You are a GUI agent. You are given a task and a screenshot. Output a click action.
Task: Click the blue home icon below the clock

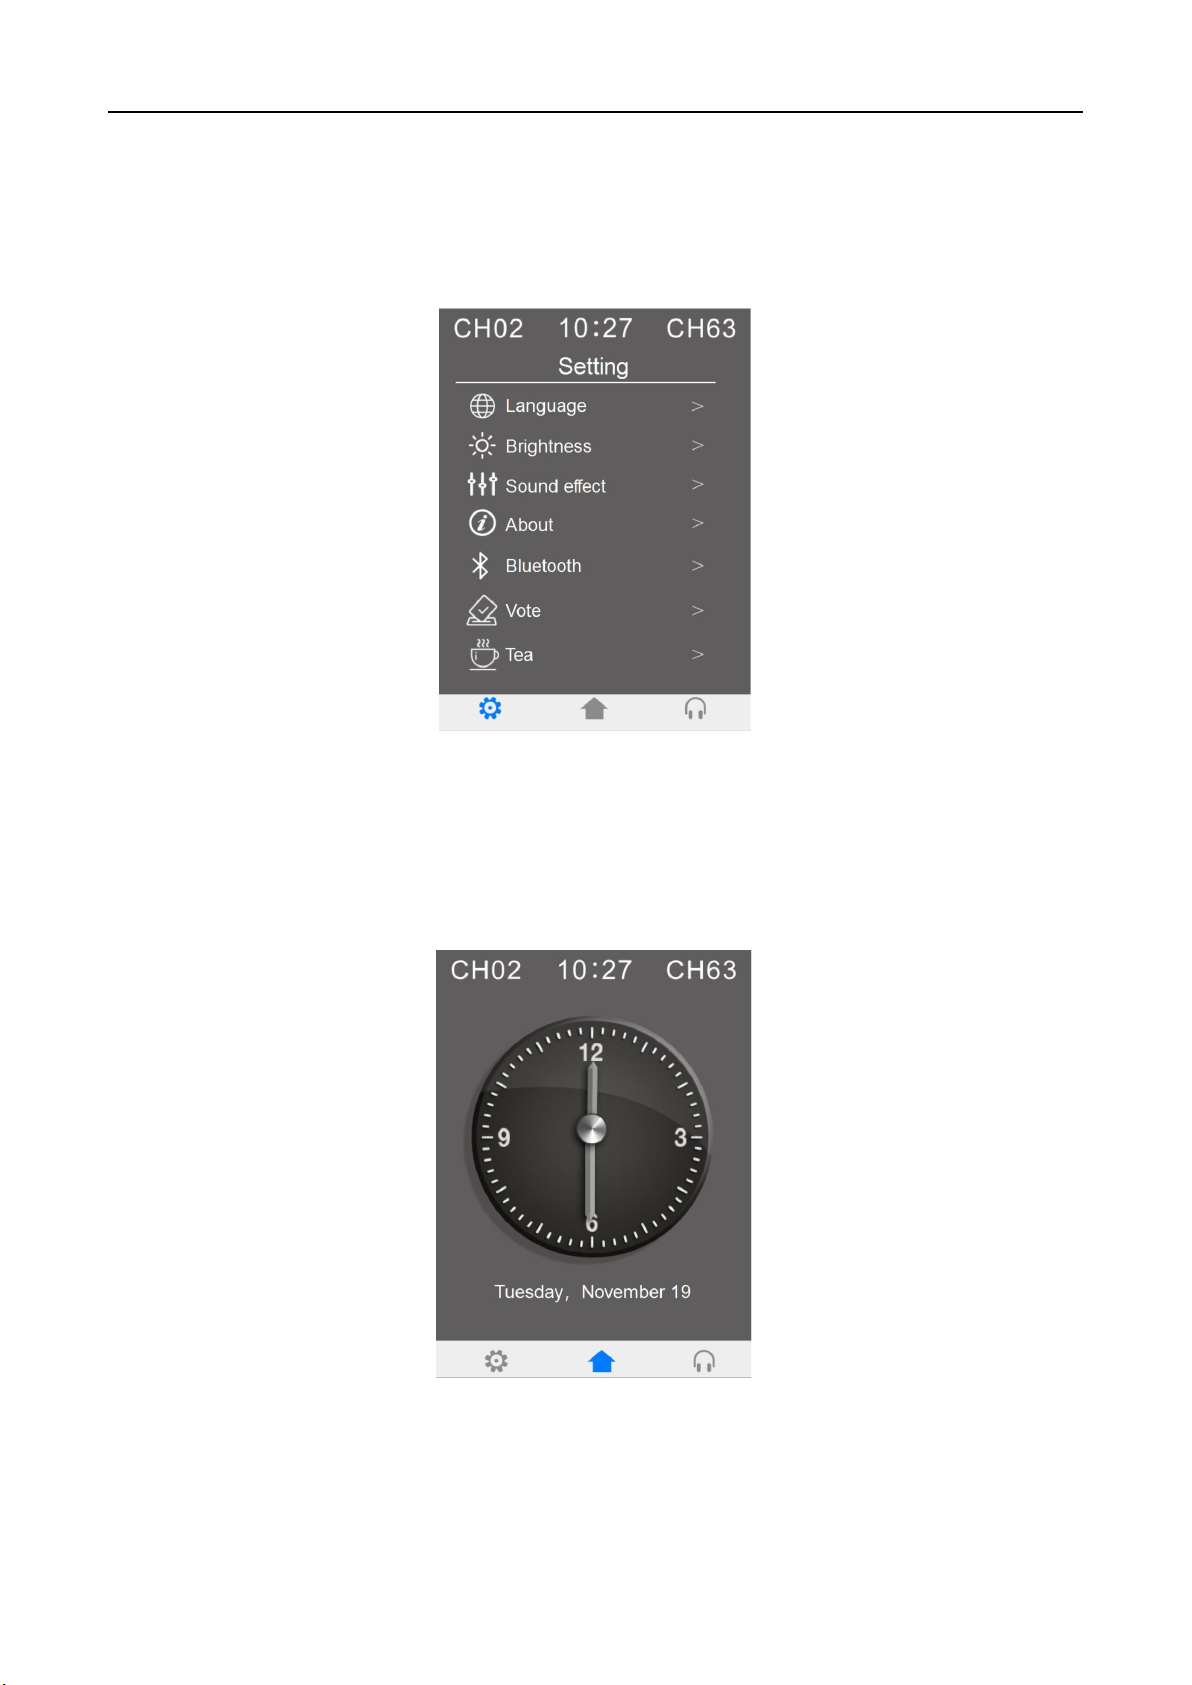pos(601,1361)
